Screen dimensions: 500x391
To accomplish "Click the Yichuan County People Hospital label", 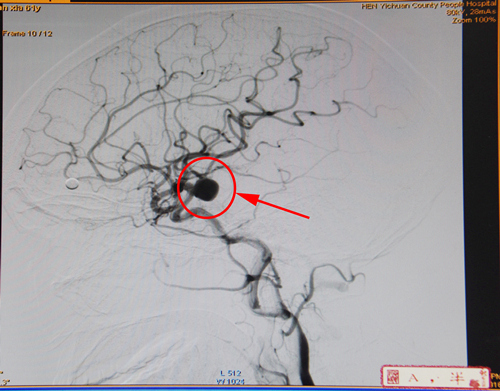I will point(429,5).
